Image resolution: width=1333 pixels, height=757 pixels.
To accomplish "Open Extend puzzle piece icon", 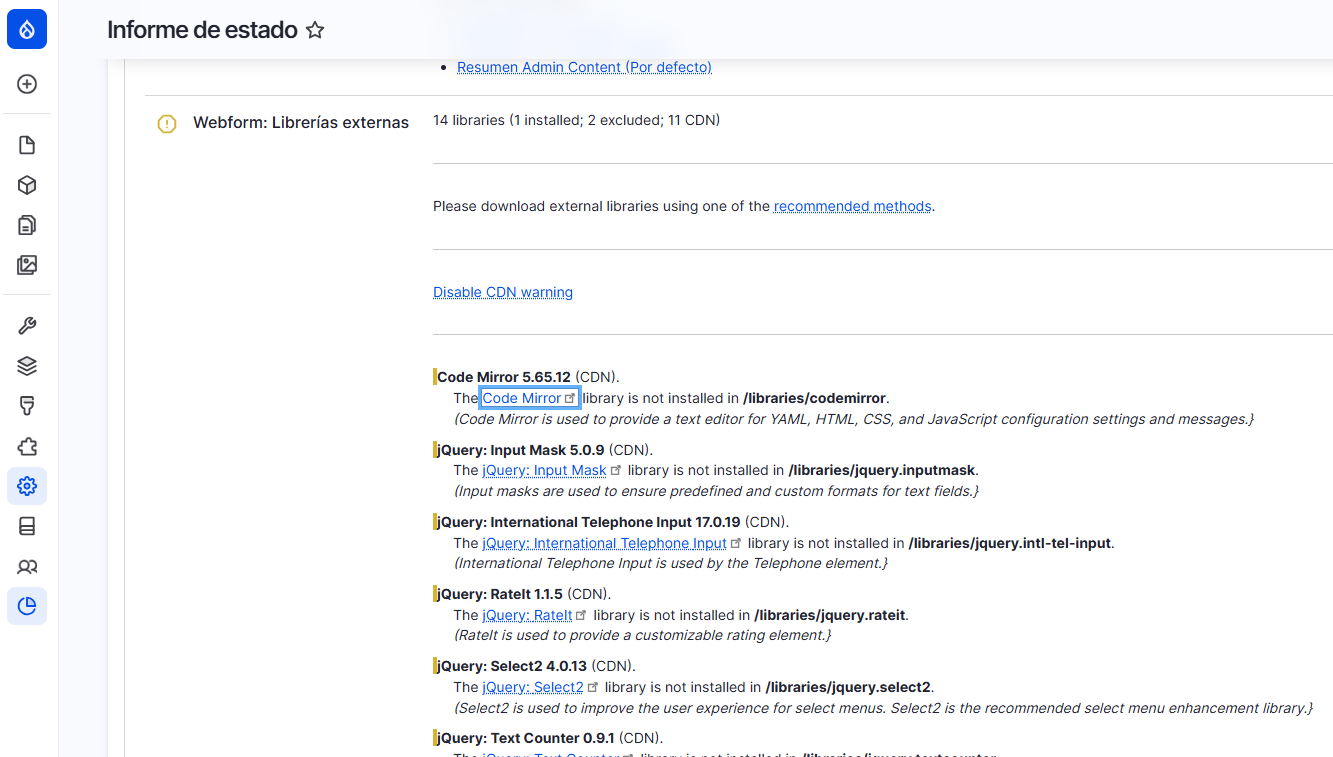I will coord(27,446).
